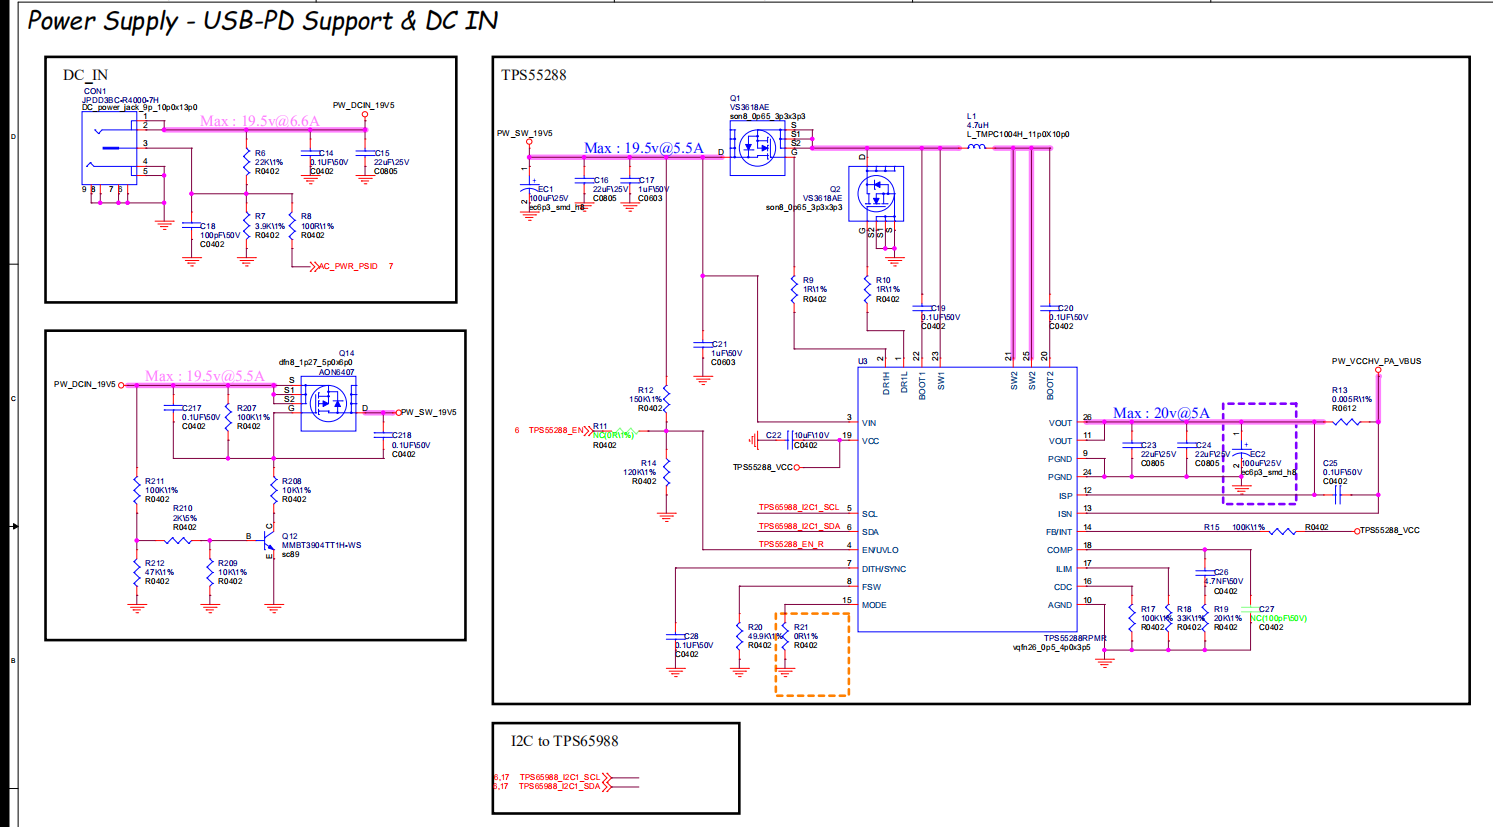
Task: Select PW_SW_19V5 port in TPS55288 block
Action: 529,142
